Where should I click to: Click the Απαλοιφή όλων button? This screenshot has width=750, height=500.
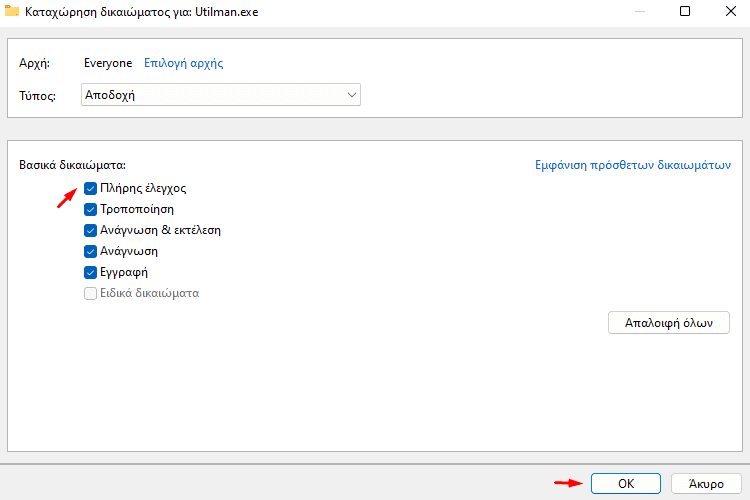pos(669,323)
